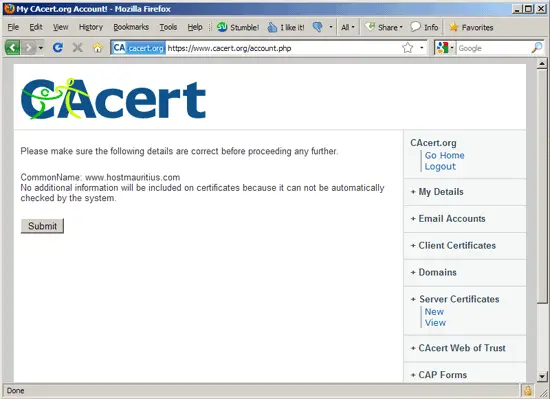Click the vertical scrollbar thumb
Image resolution: width=550 pixels, height=399 pixels.
coord(542,185)
